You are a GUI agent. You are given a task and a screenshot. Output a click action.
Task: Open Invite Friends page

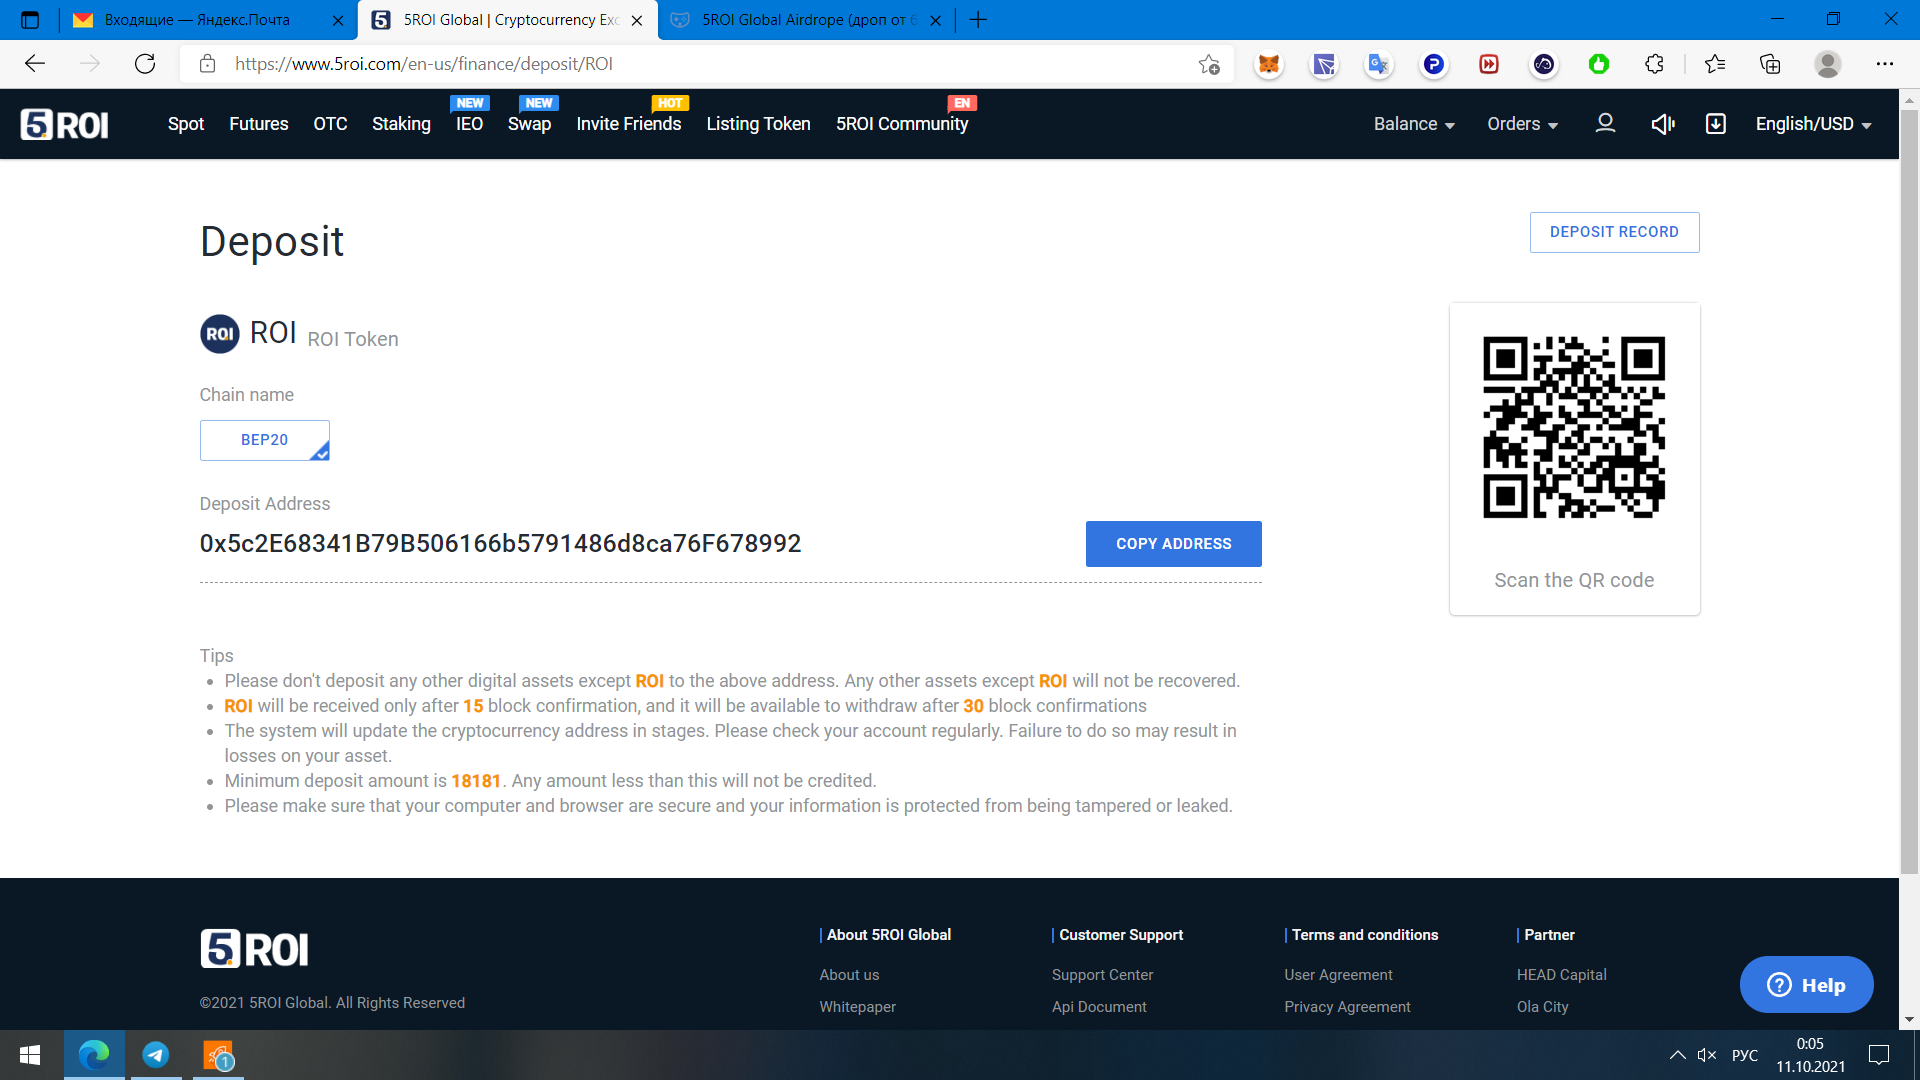click(629, 124)
